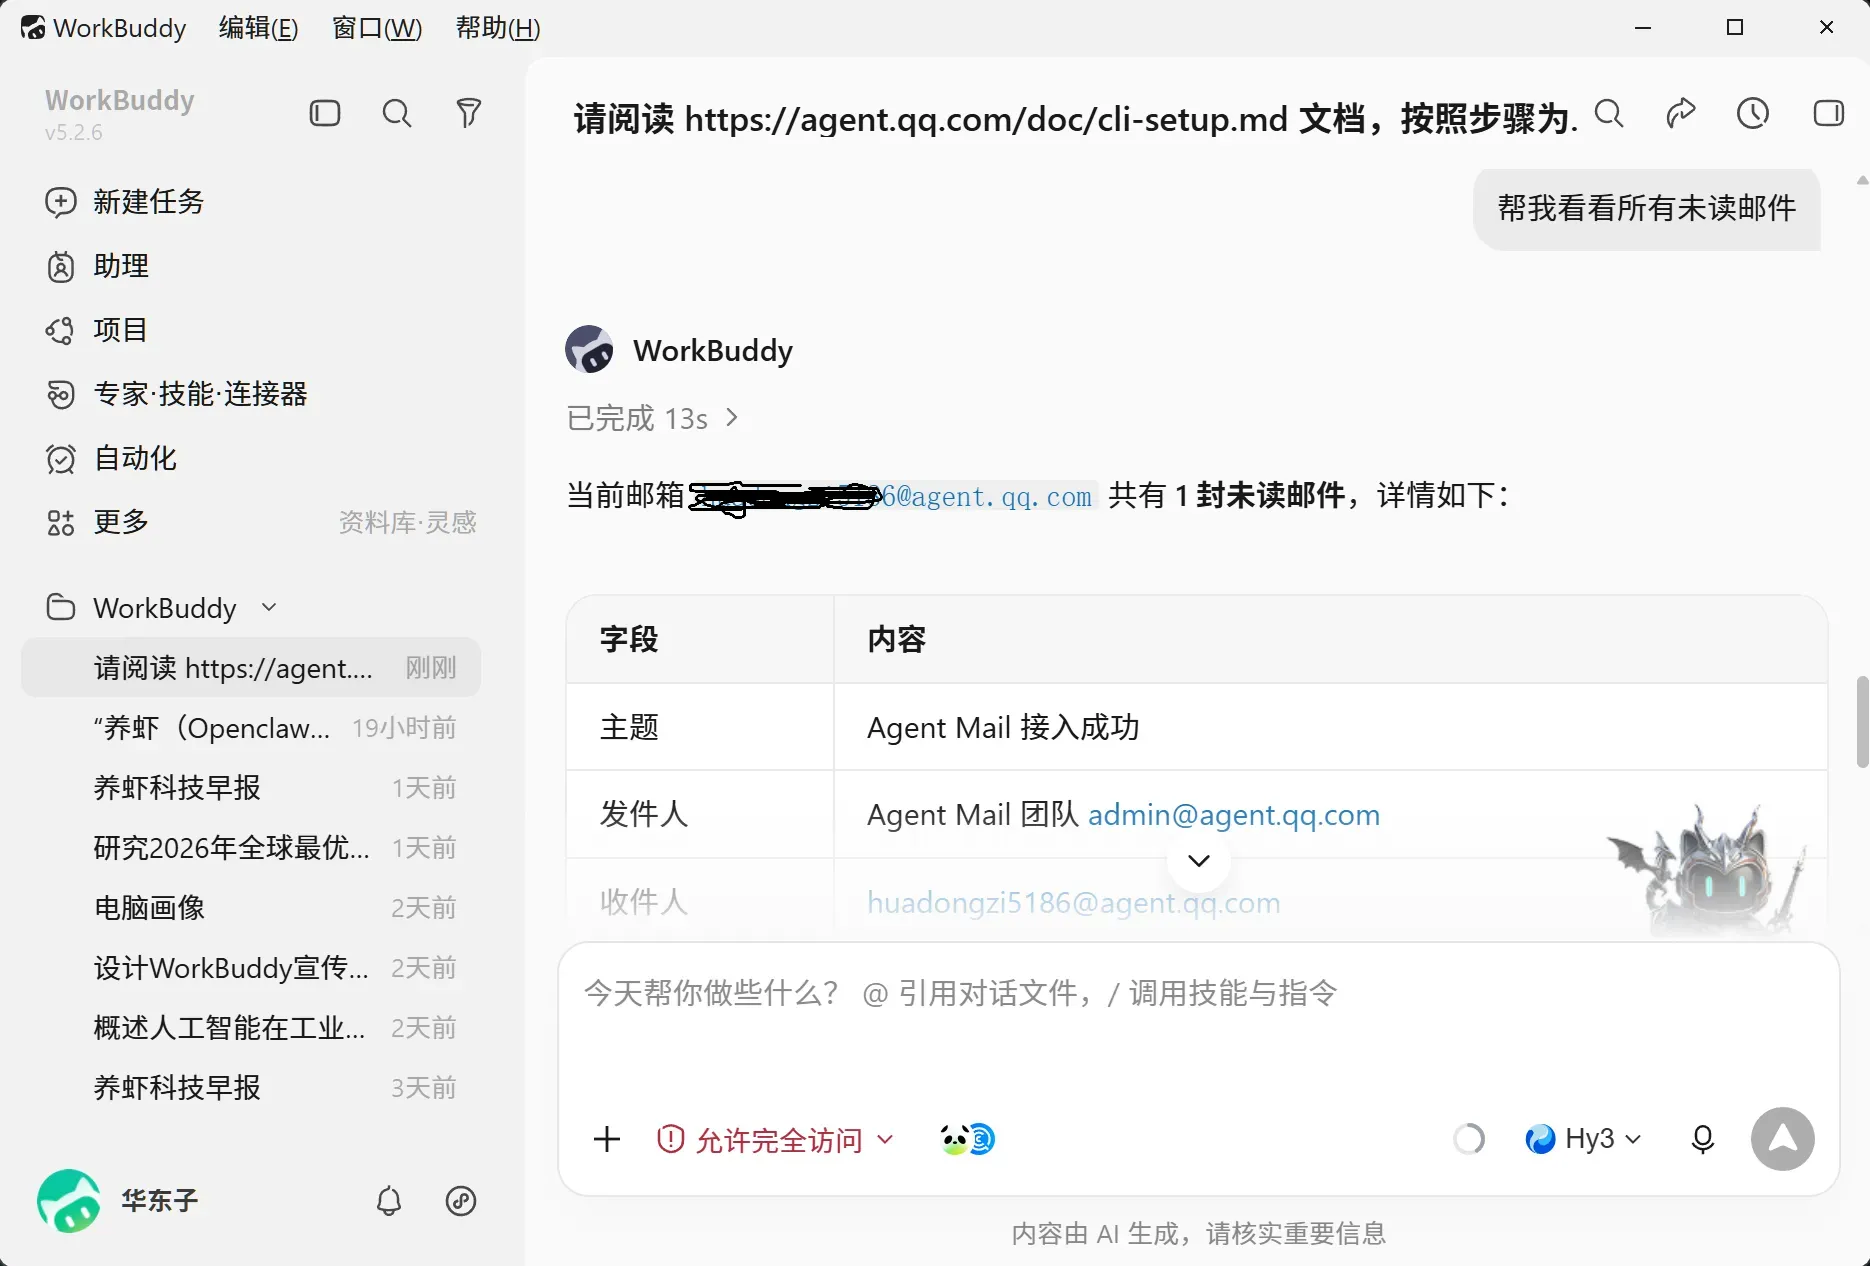Viewport: 1870px width, 1266px height.
Task: Click the 内容 column header
Action: (x=1331, y=639)
